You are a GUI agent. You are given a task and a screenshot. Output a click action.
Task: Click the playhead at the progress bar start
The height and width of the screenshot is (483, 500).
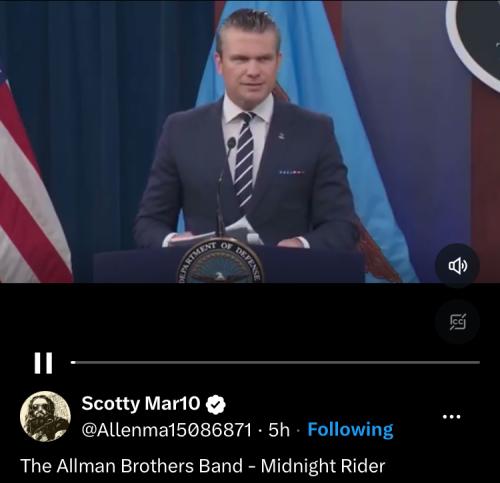tap(73, 362)
